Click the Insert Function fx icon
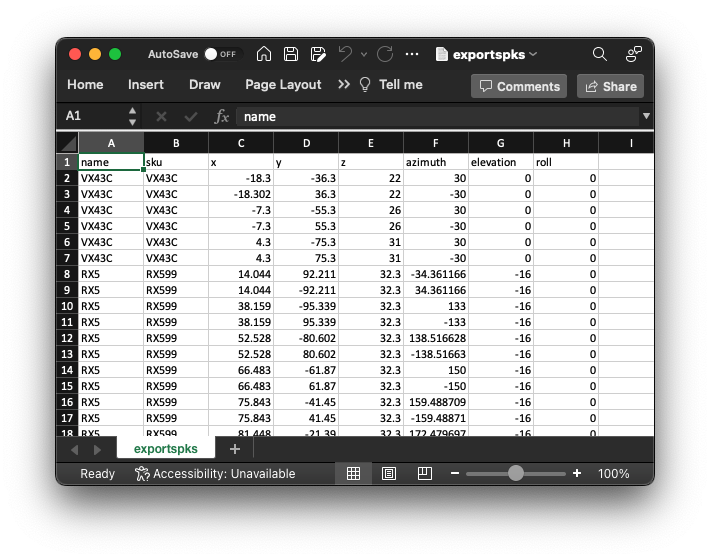The height and width of the screenshot is (559, 710). point(222,116)
